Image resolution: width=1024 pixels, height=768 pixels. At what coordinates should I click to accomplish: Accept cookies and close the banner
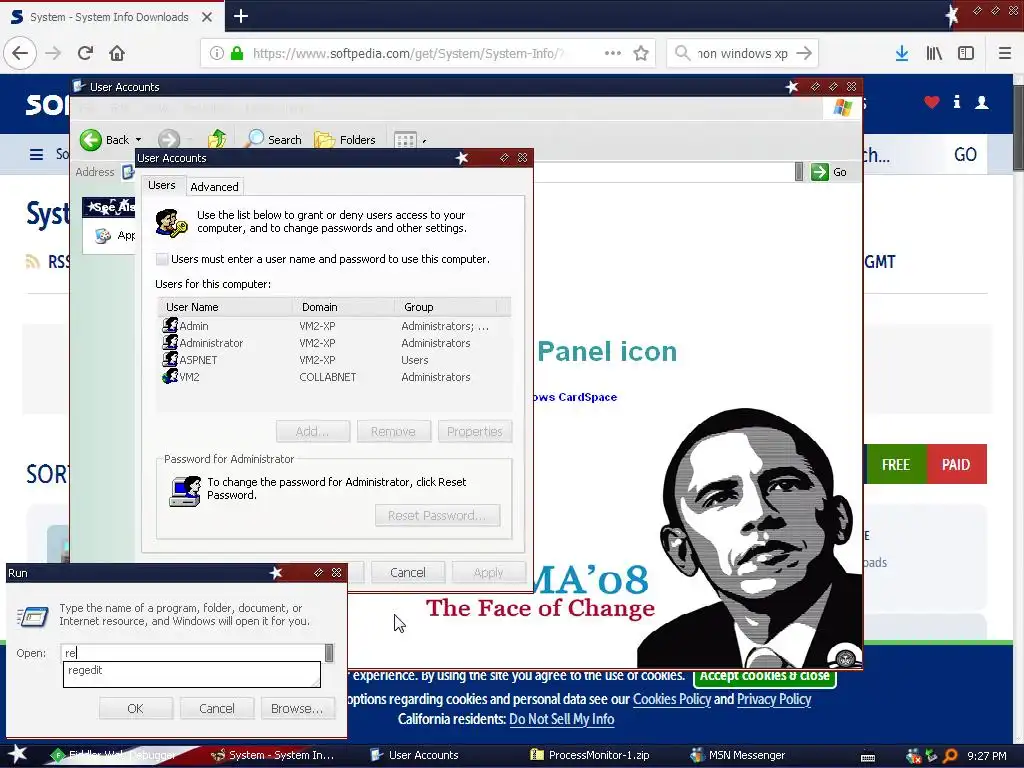pyautogui.click(x=765, y=677)
